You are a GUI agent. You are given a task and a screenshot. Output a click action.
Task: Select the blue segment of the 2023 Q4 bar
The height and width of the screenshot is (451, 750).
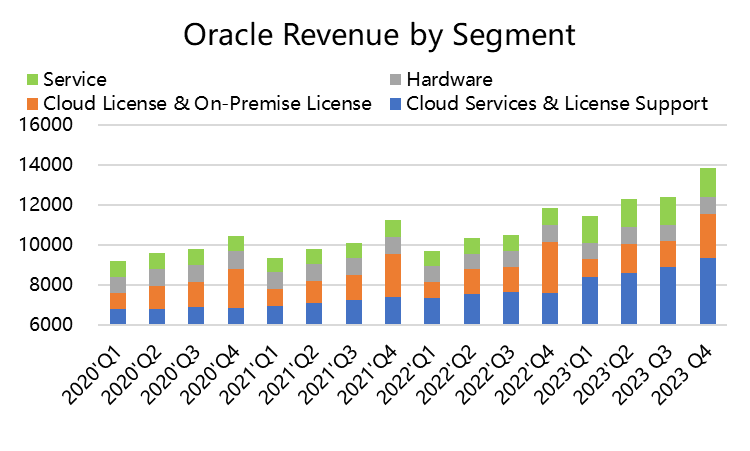708,291
